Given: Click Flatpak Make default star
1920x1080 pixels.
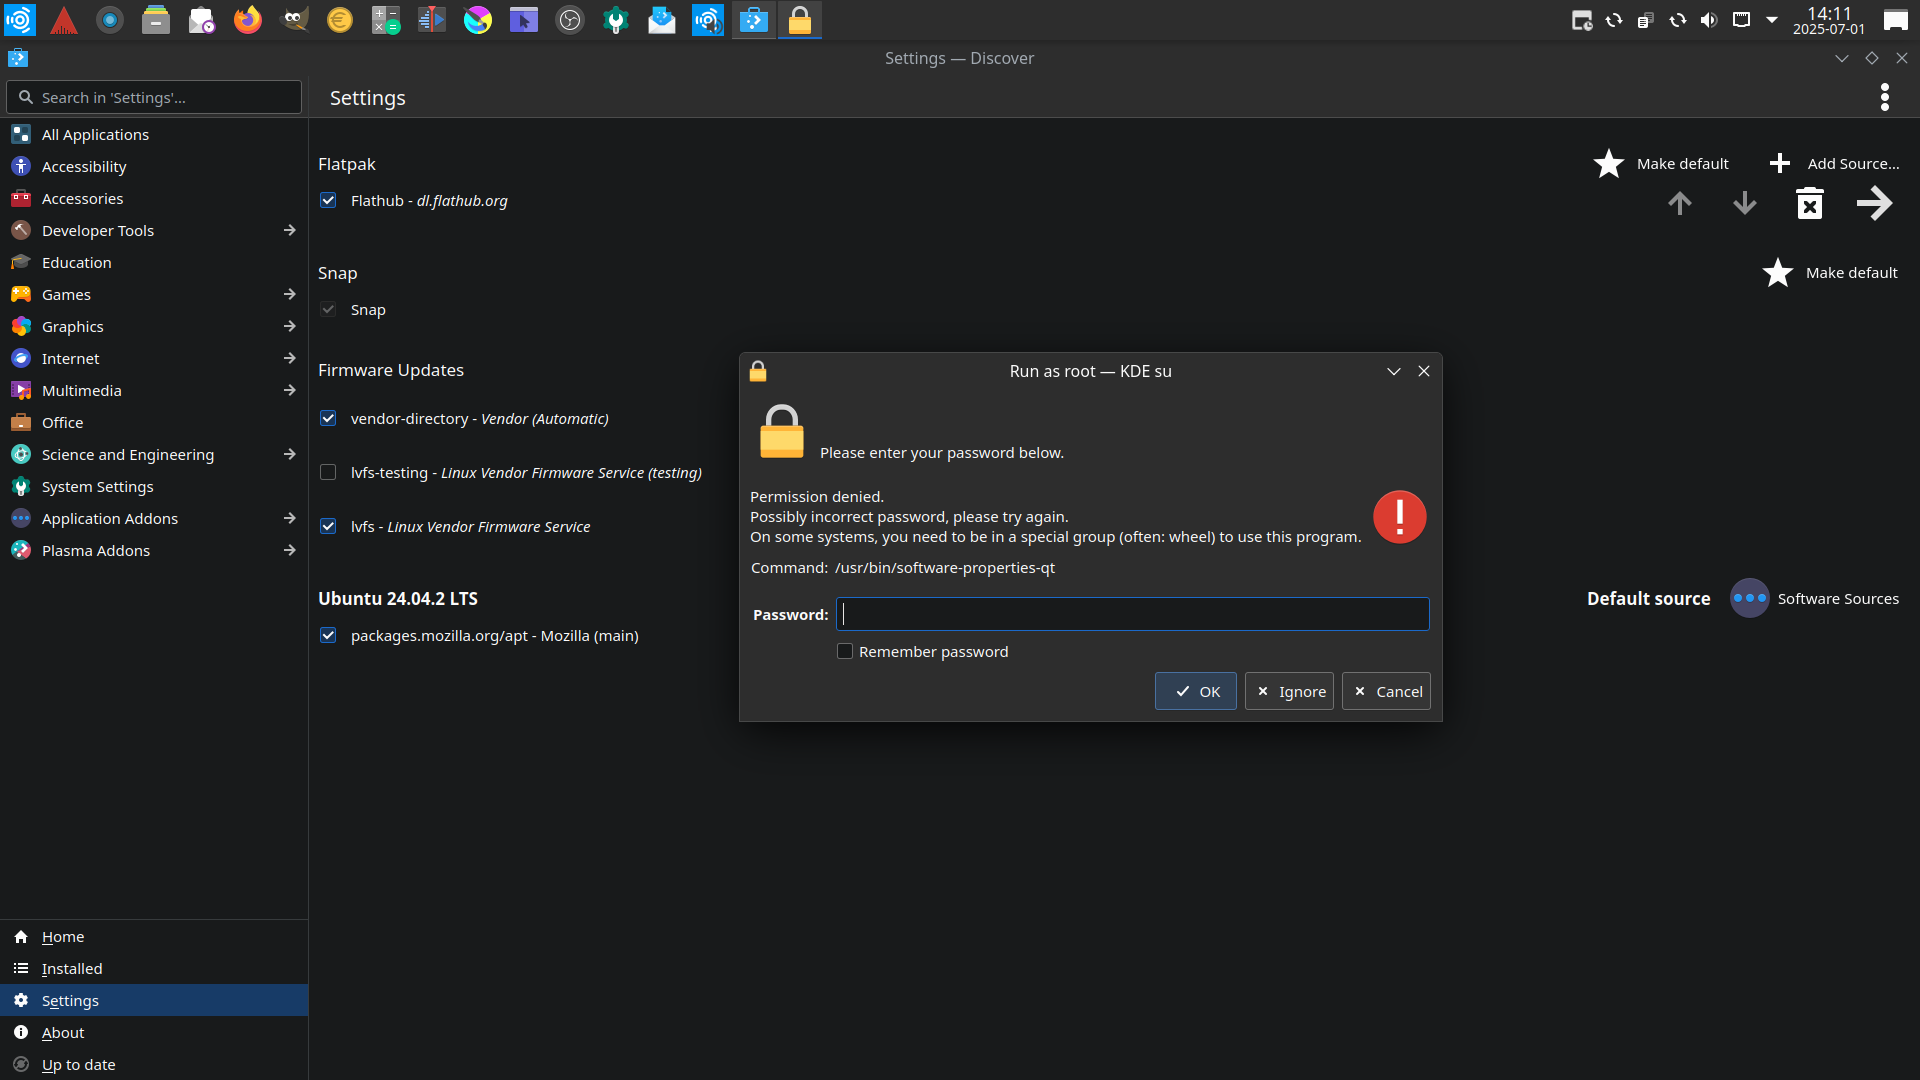Looking at the screenshot, I should pyautogui.click(x=1609, y=164).
